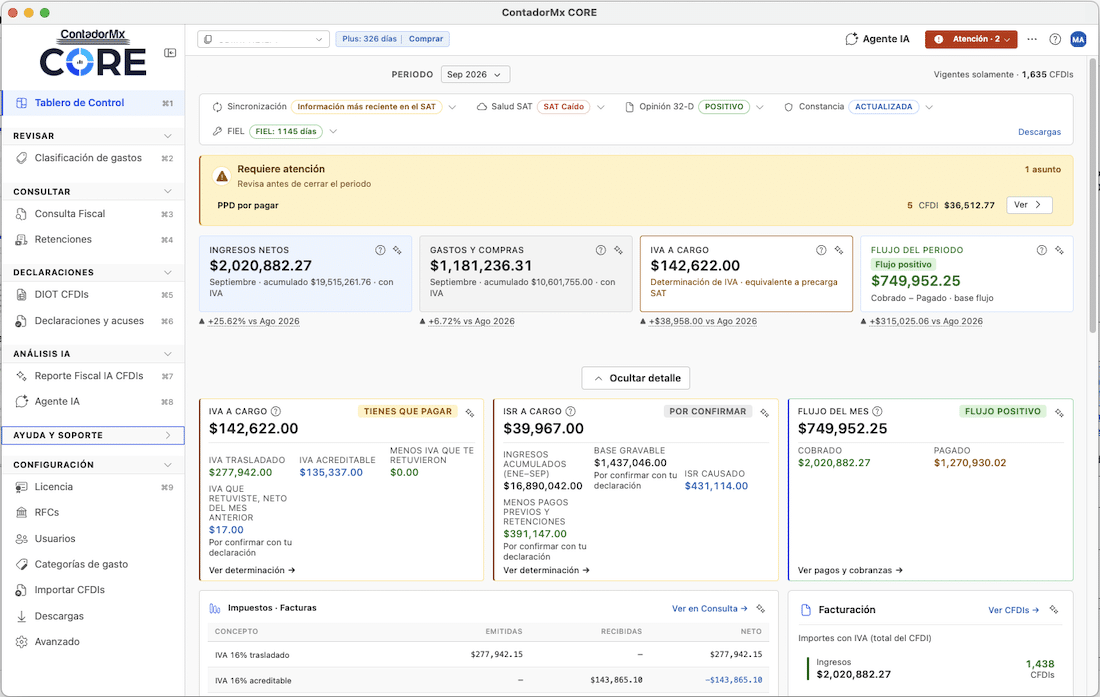Open Categorías de gasto
Image resolution: width=1100 pixels, height=697 pixels.
tap(93, 564)
